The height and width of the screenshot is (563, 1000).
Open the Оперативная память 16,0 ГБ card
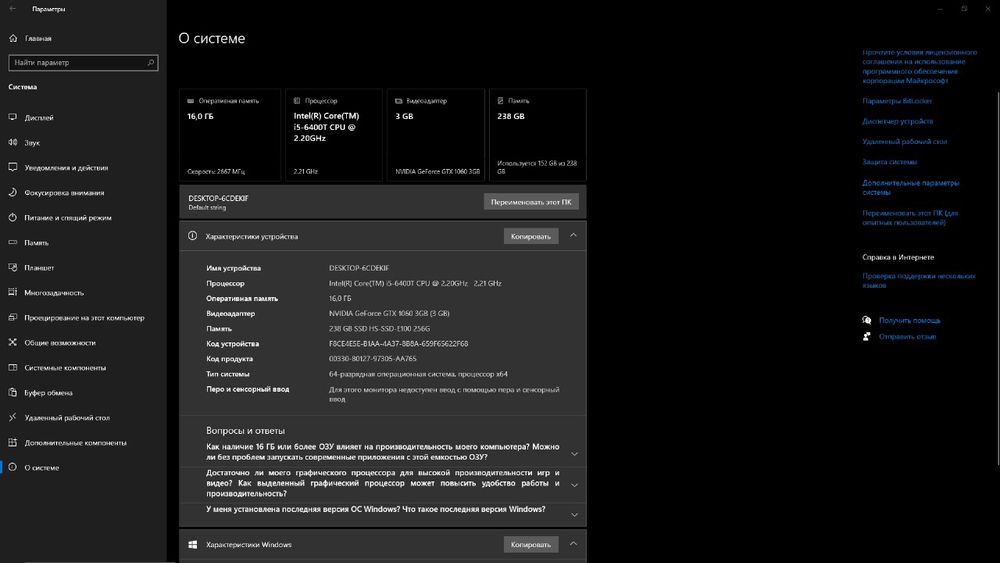pyautogui.click(x=230, y=135)
